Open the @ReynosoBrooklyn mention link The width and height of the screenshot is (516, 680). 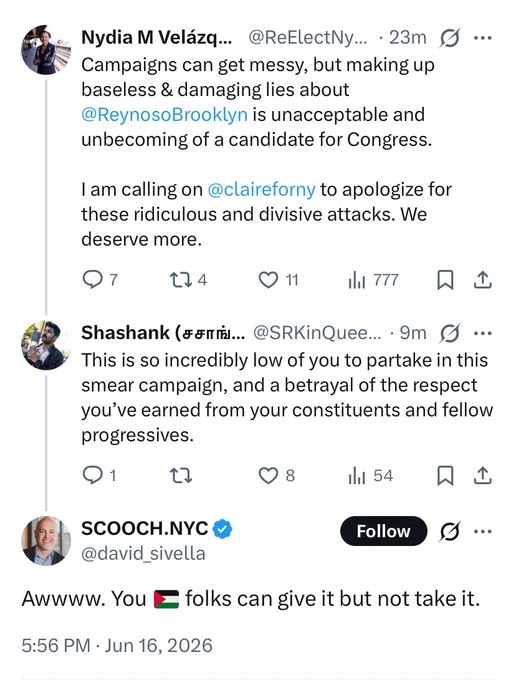165,115
